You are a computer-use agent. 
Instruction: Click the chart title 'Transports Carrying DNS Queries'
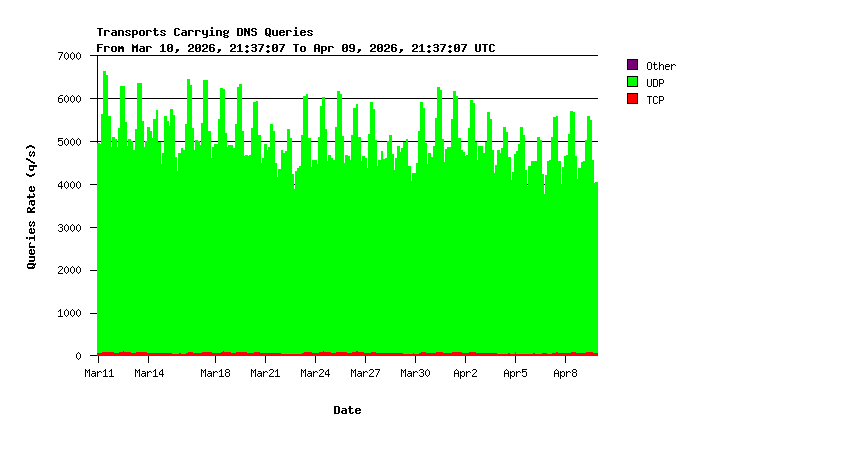(x=205, y=32)
